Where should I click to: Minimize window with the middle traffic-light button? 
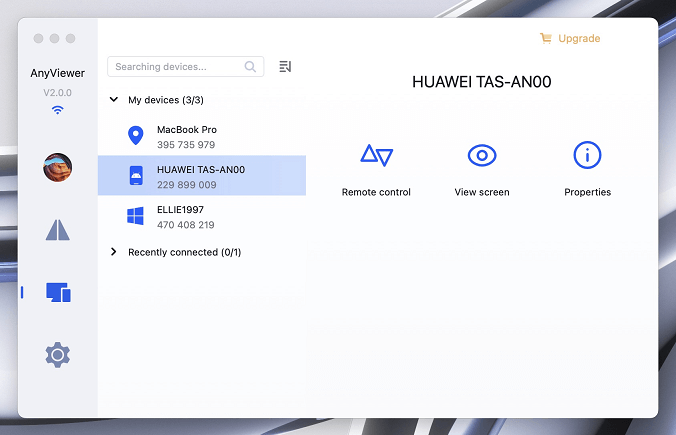click(54, 38)
